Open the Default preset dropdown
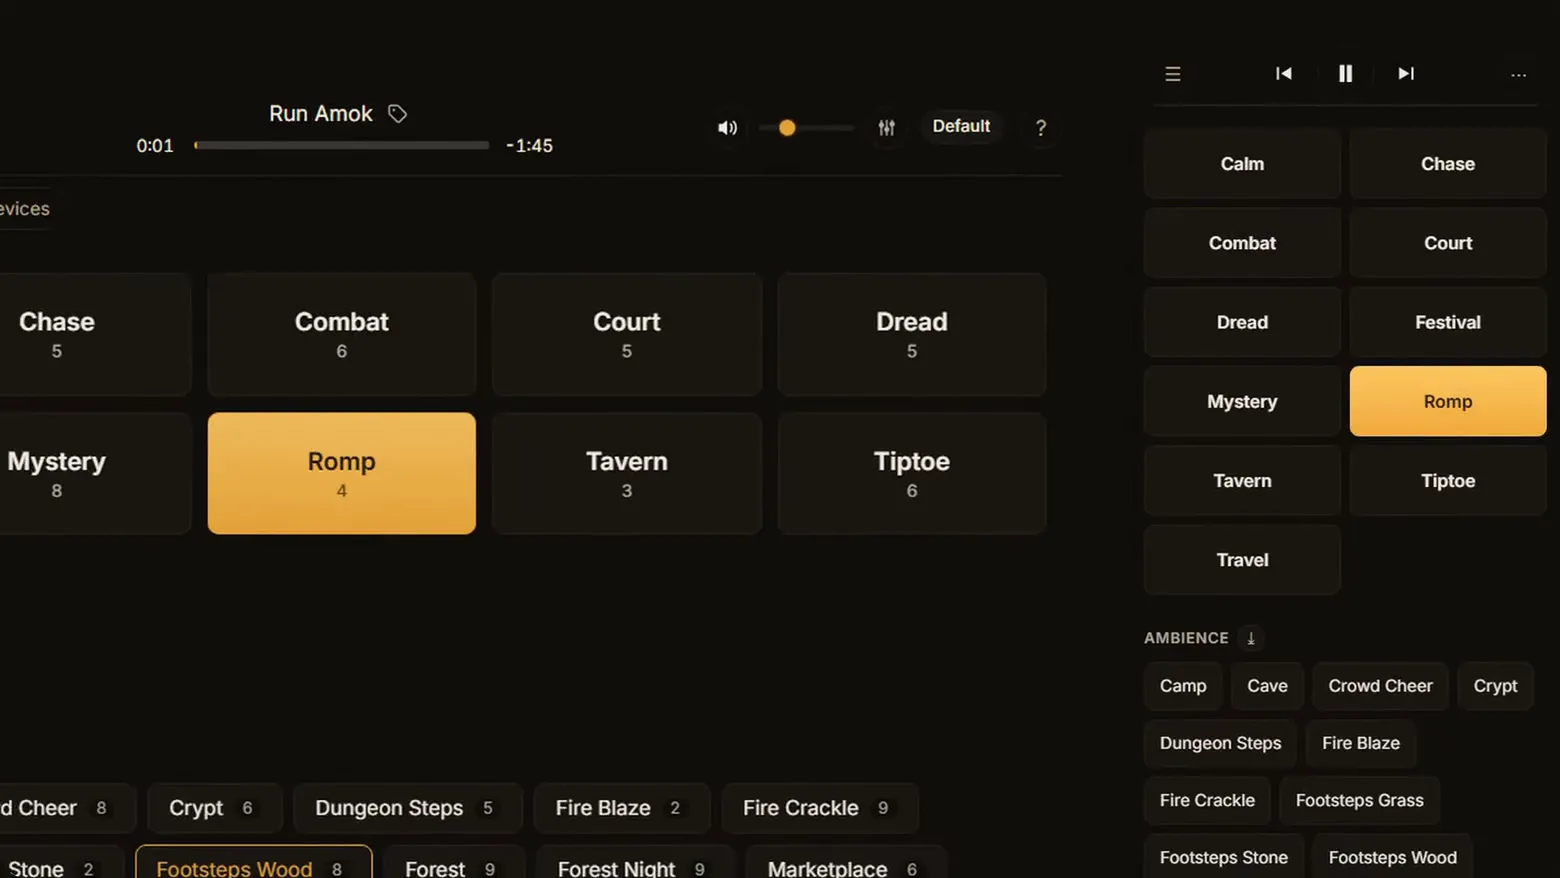 [961, 126]
